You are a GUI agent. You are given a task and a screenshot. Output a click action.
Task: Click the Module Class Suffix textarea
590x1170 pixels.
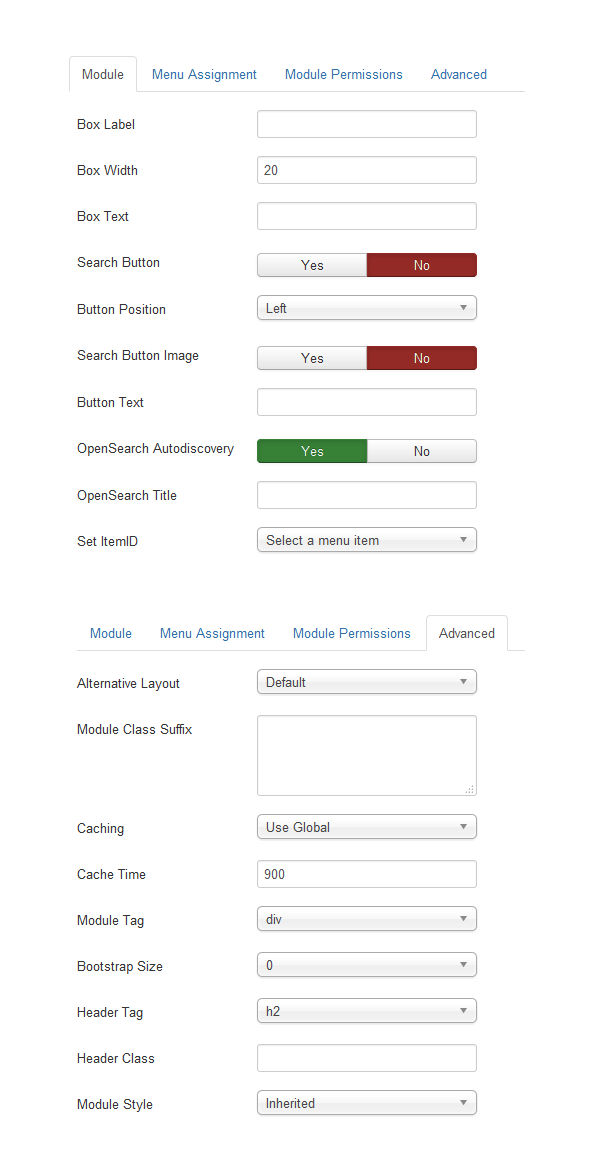coord(367,755)
